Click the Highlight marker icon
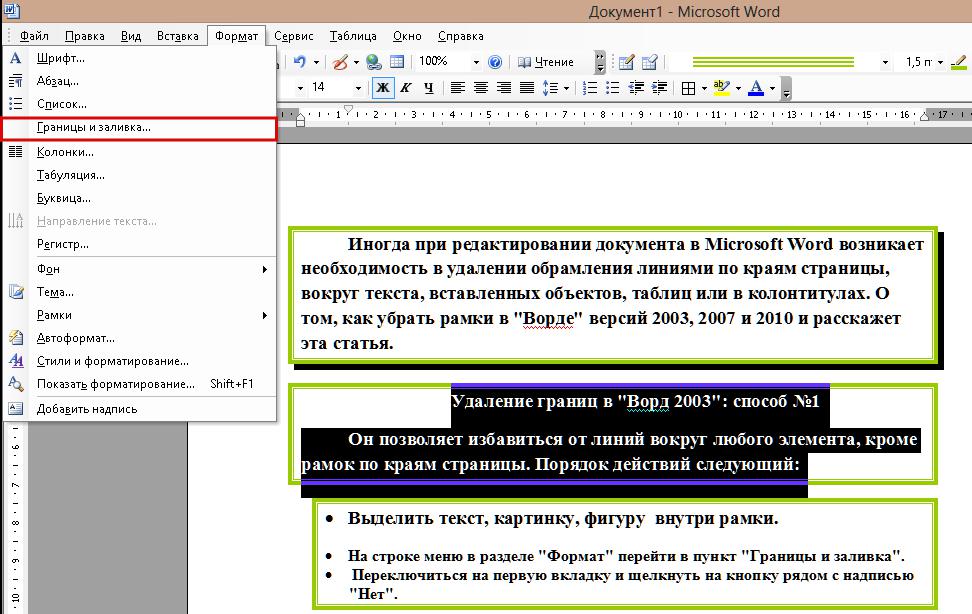Image resolution: width=972 pixels, height=614 pixels. point(720,88)
